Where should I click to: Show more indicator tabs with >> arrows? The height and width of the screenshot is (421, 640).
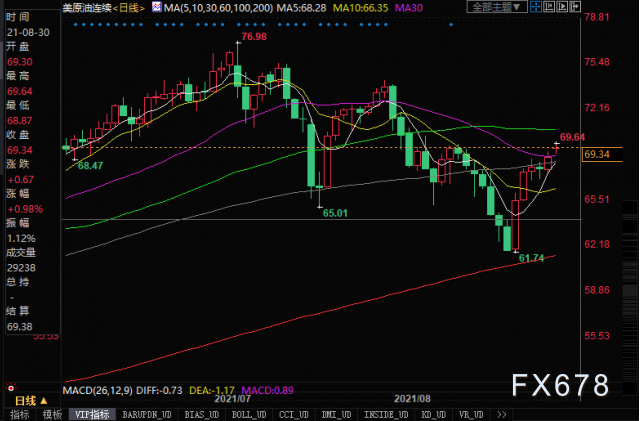coord(502,414)
